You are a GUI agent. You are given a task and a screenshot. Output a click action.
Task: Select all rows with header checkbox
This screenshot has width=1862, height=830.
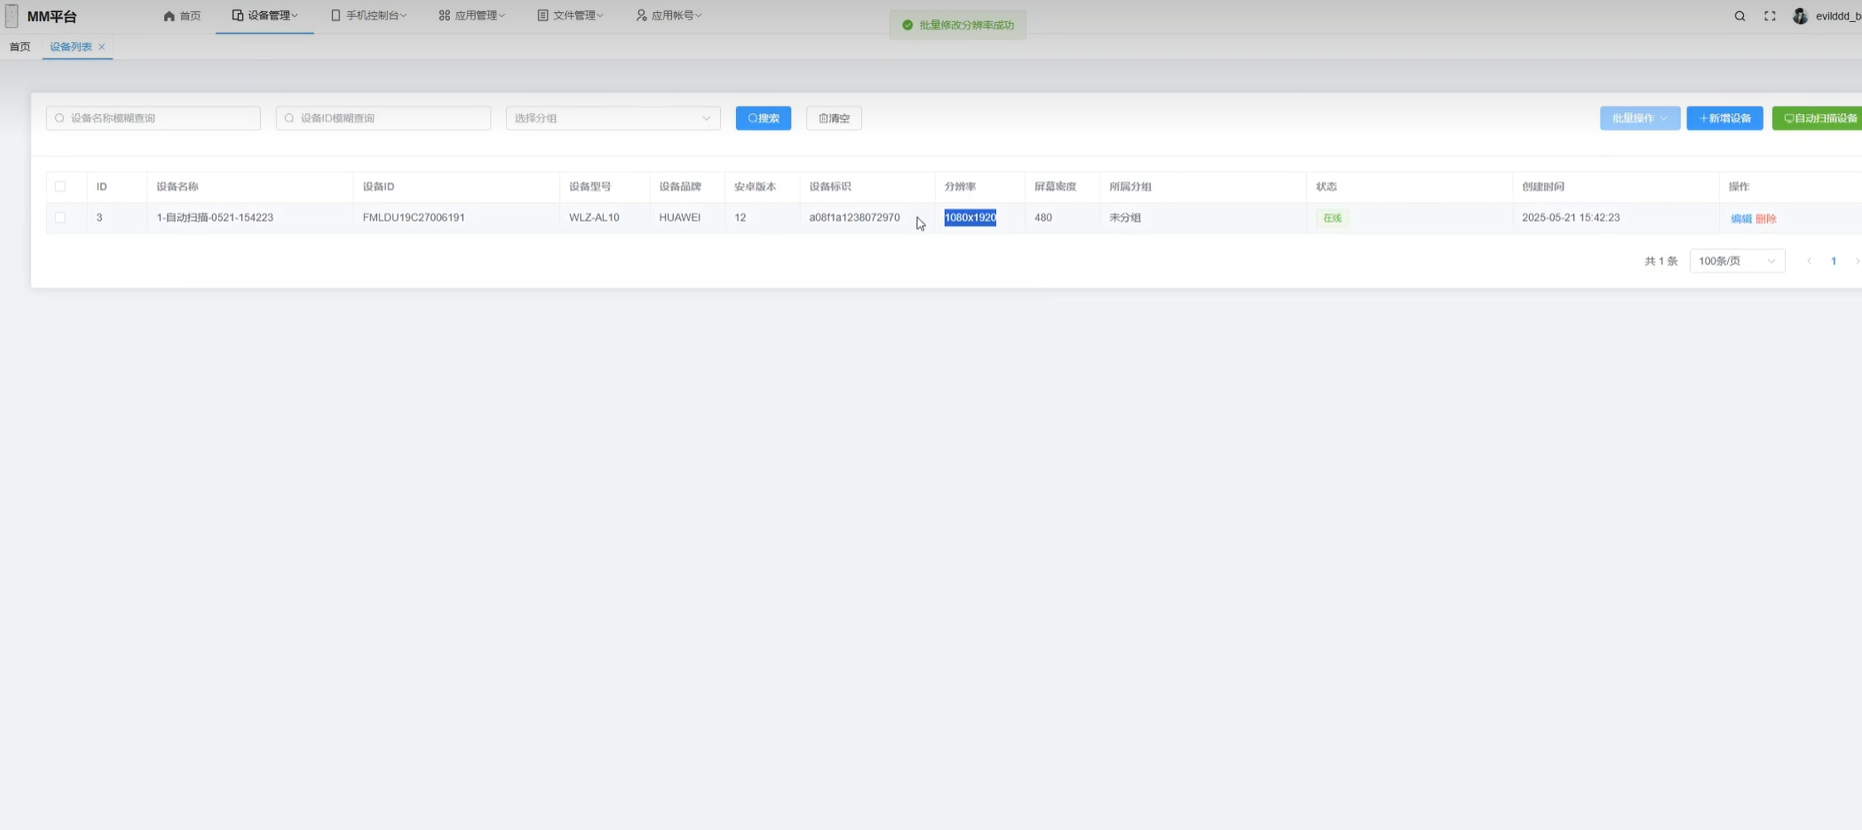click(60, 187)
